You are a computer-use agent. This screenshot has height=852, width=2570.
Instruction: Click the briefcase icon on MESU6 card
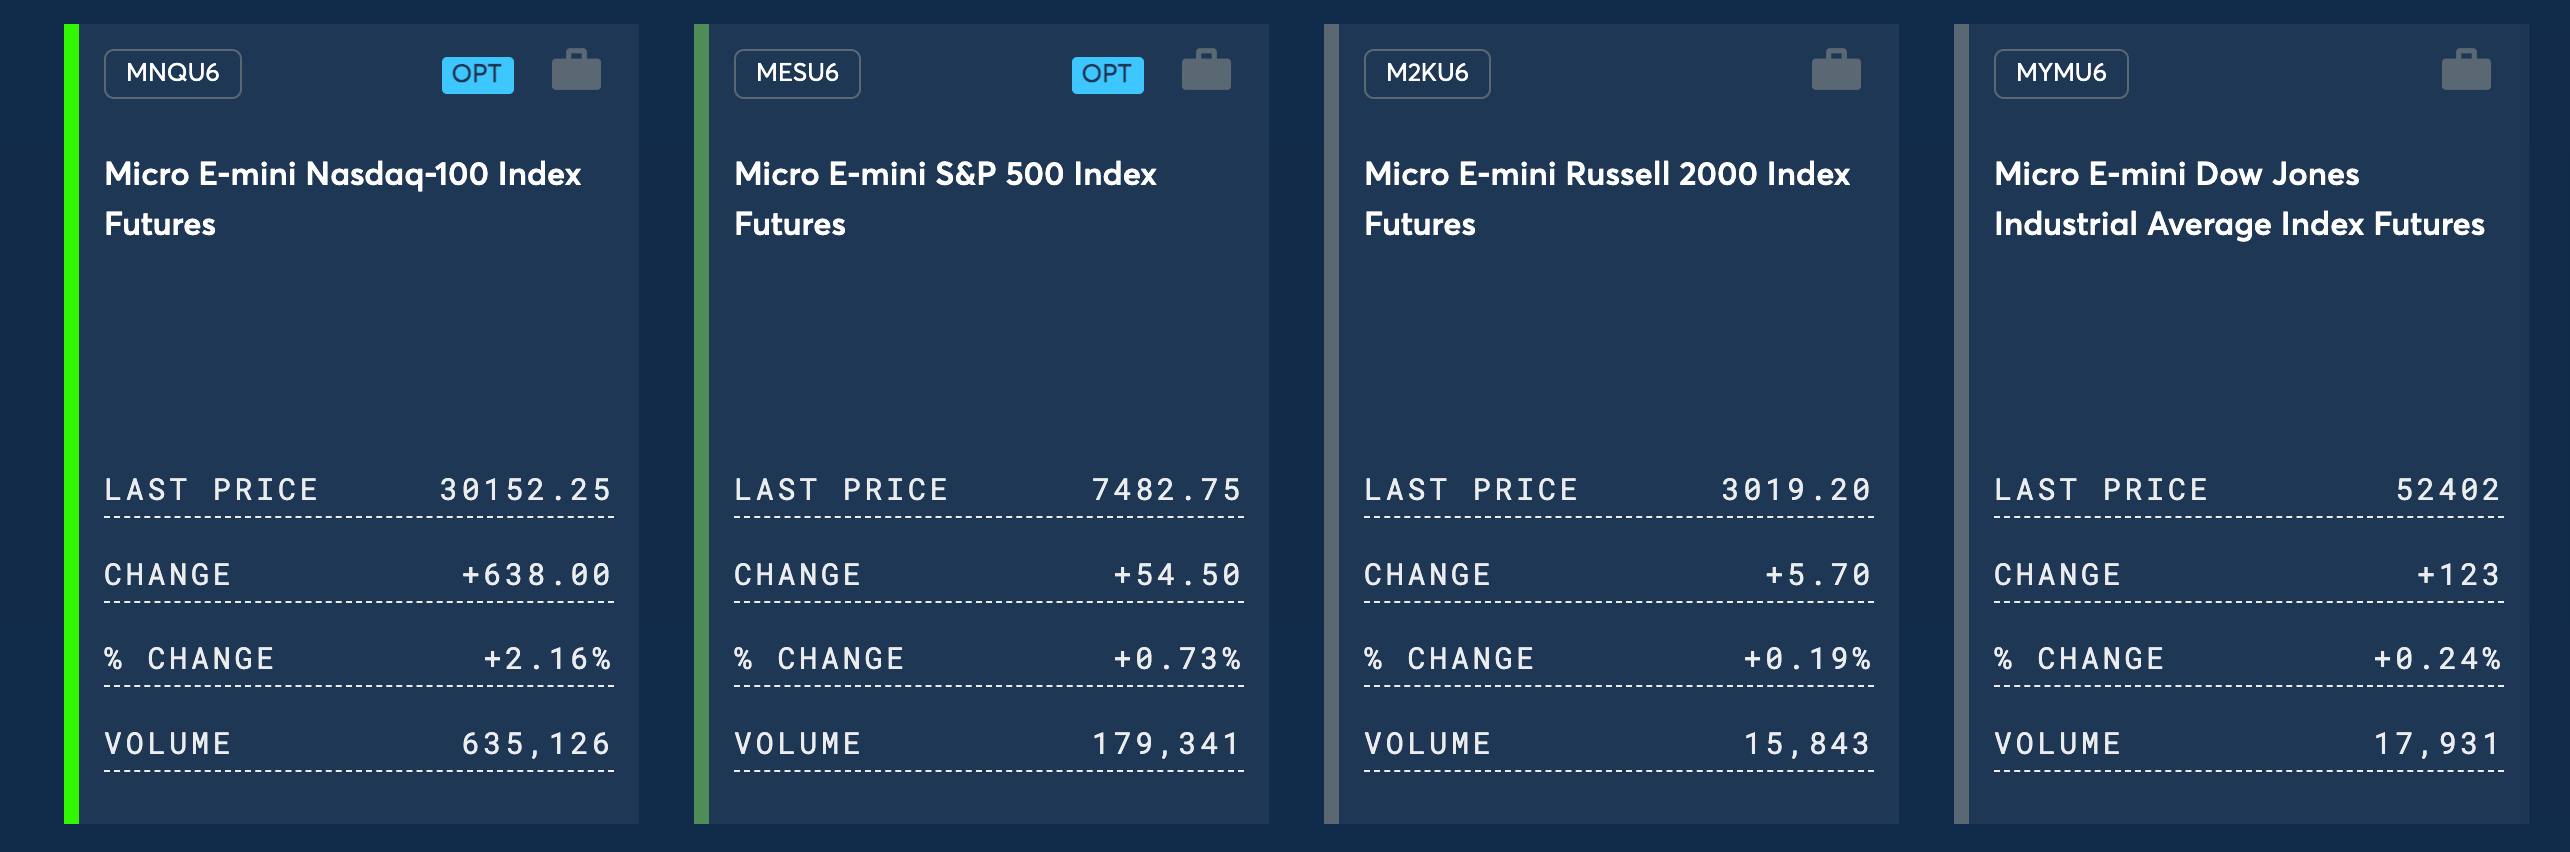tap(1207, 70)
